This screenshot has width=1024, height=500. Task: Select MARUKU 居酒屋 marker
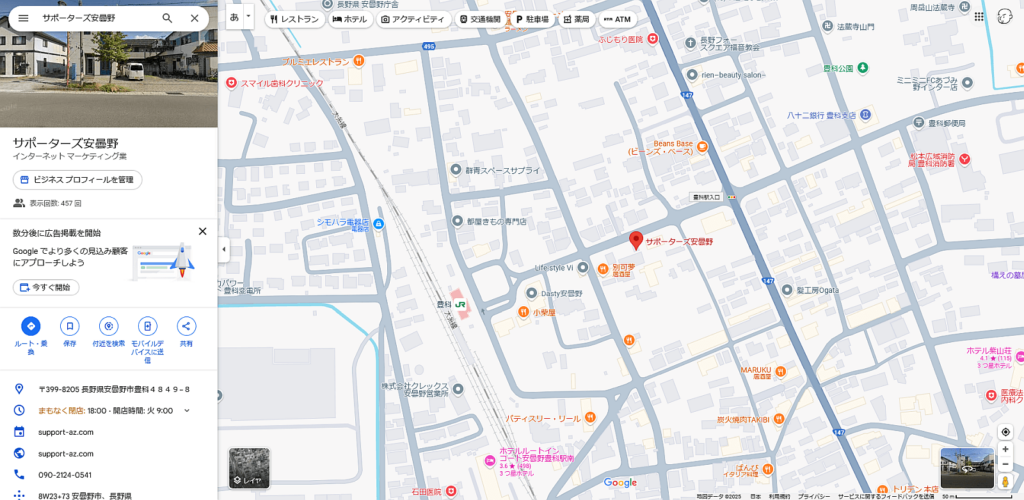[782, 372]
